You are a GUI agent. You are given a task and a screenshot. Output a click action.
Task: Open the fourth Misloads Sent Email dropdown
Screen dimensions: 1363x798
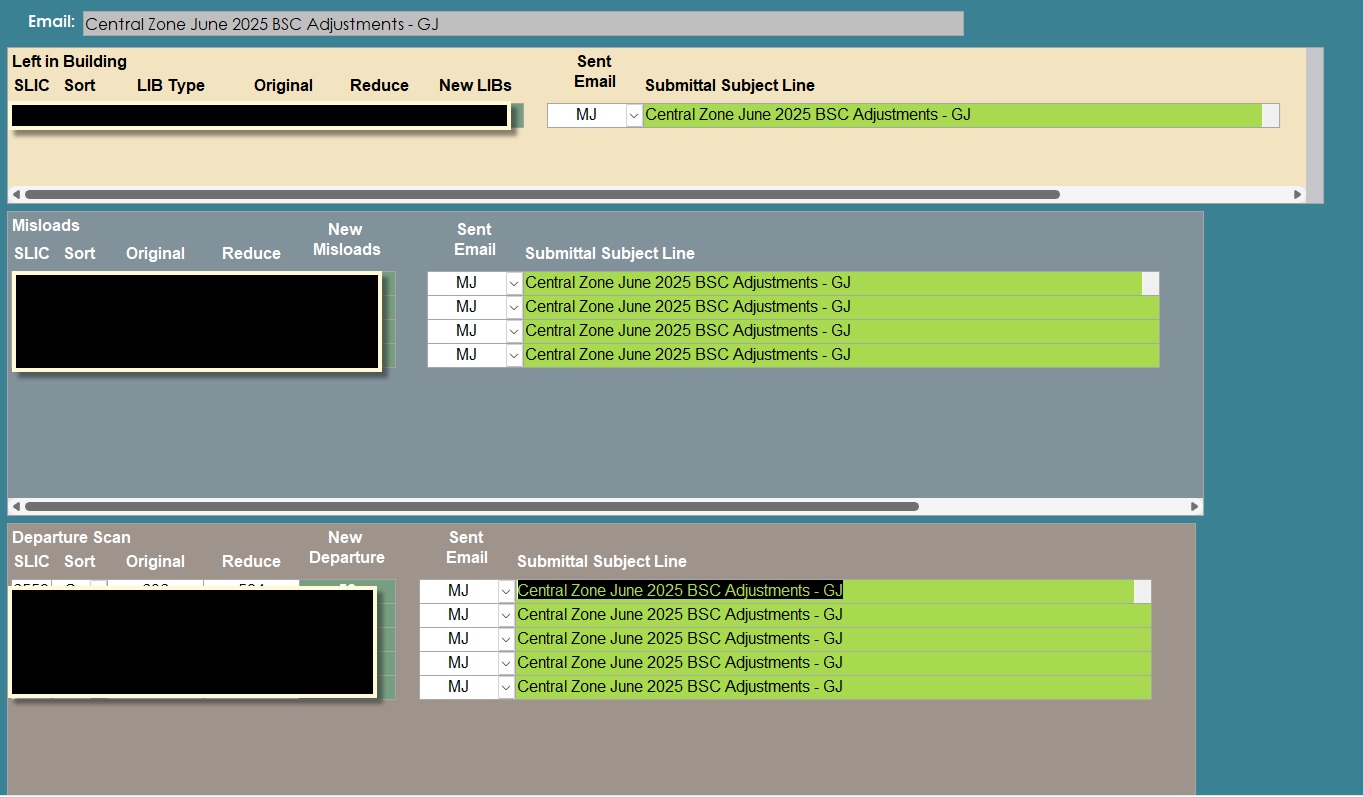click(x=513, y=354)
